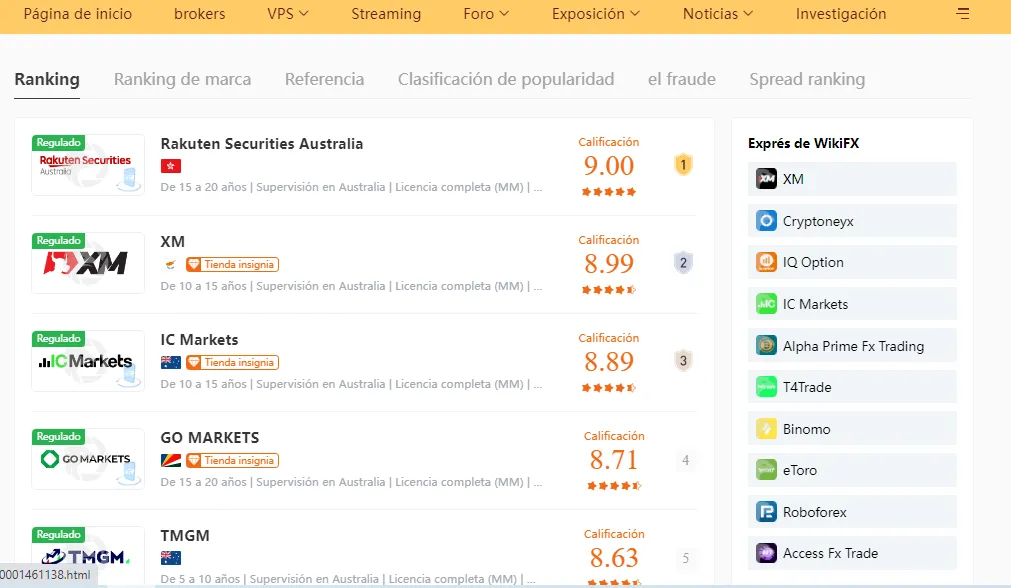Click the XM broker logo thumbnail
The height and width of the screenshot is (588, 1011).
(x=88, y=263)
